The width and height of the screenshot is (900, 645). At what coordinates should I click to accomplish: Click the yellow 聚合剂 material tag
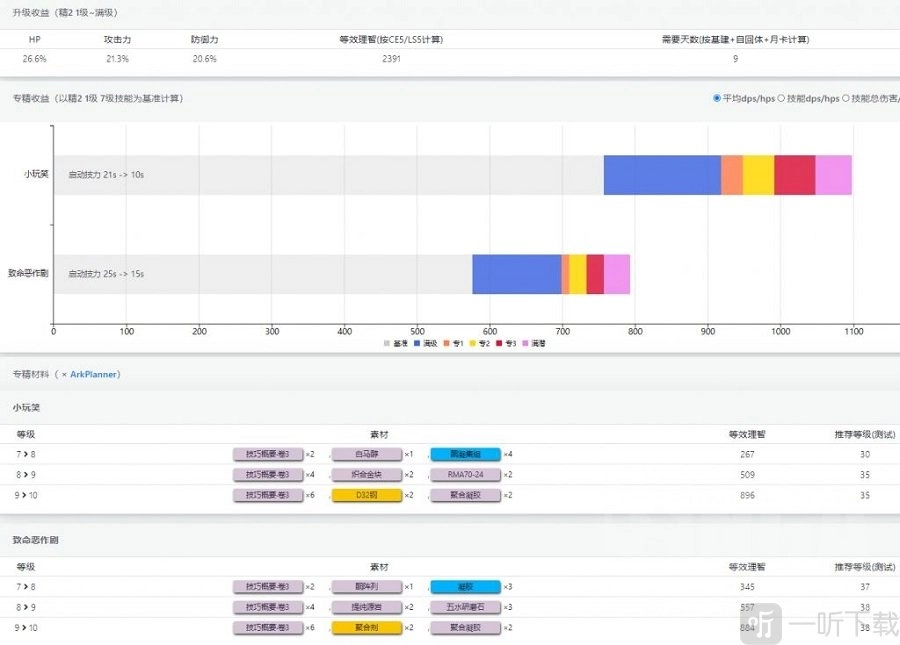click(365, 627)
